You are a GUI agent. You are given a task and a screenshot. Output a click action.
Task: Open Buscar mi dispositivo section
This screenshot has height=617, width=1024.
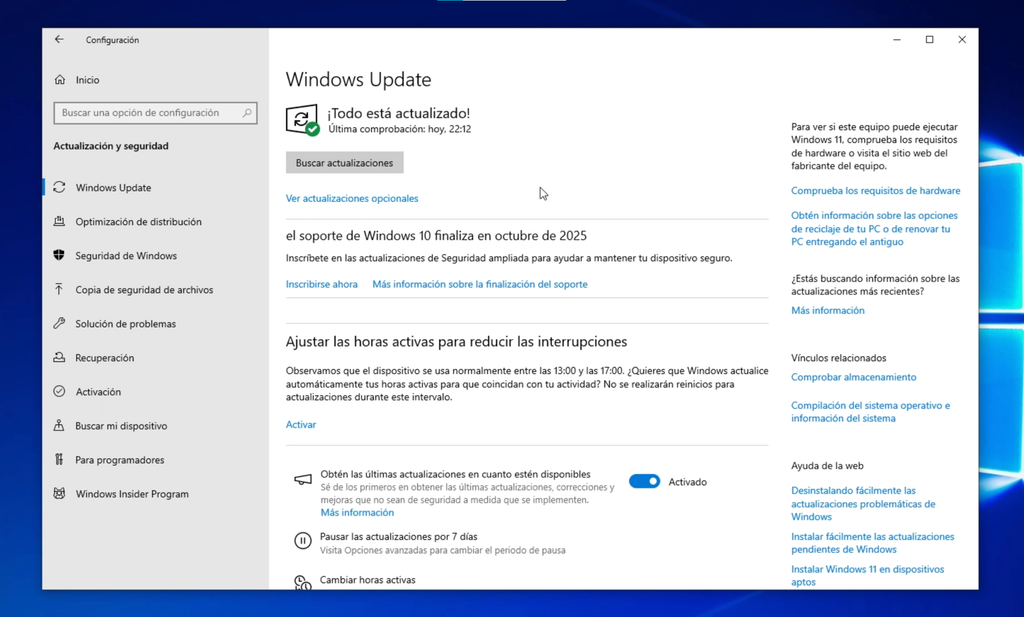121,426
